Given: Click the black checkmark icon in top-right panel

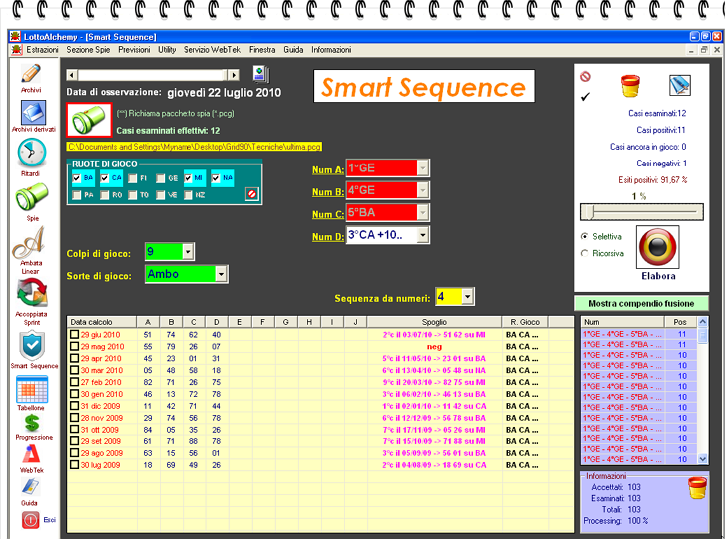Looking at the screenshot, I should coord(585,97).
